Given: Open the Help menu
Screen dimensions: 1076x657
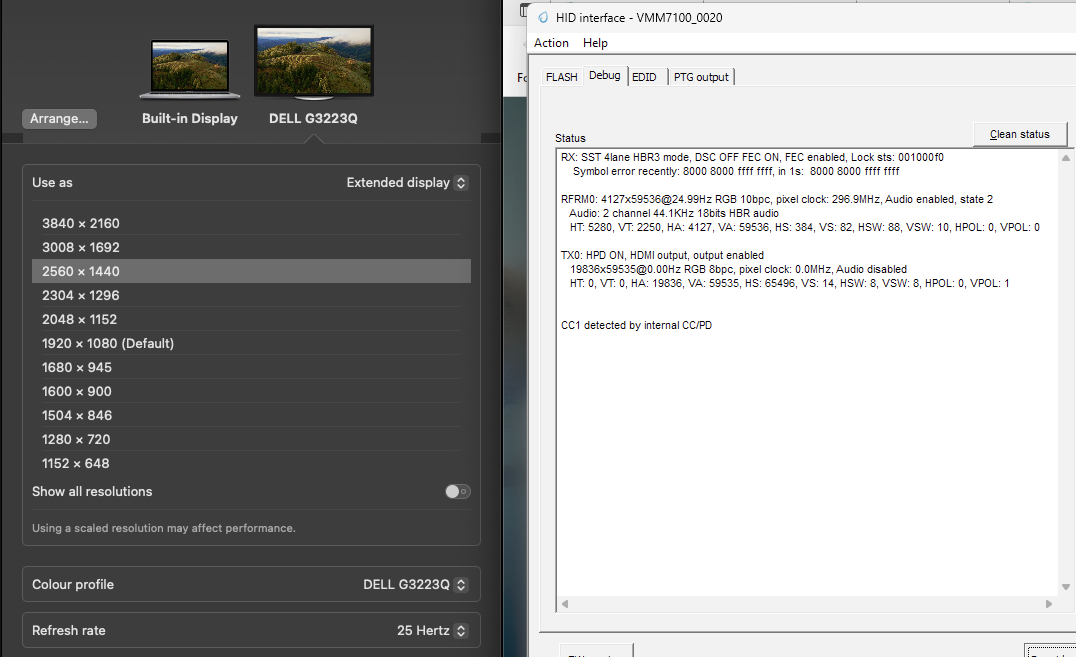Looking at the screenshot, I should pos(595,43).
